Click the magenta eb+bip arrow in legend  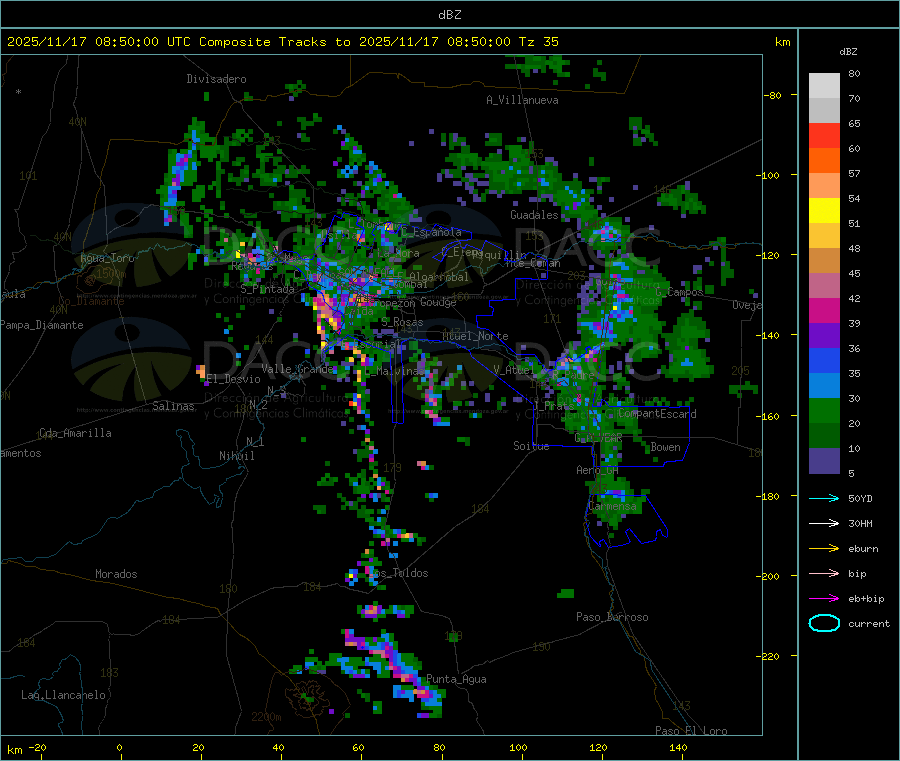tap(824, 598)
